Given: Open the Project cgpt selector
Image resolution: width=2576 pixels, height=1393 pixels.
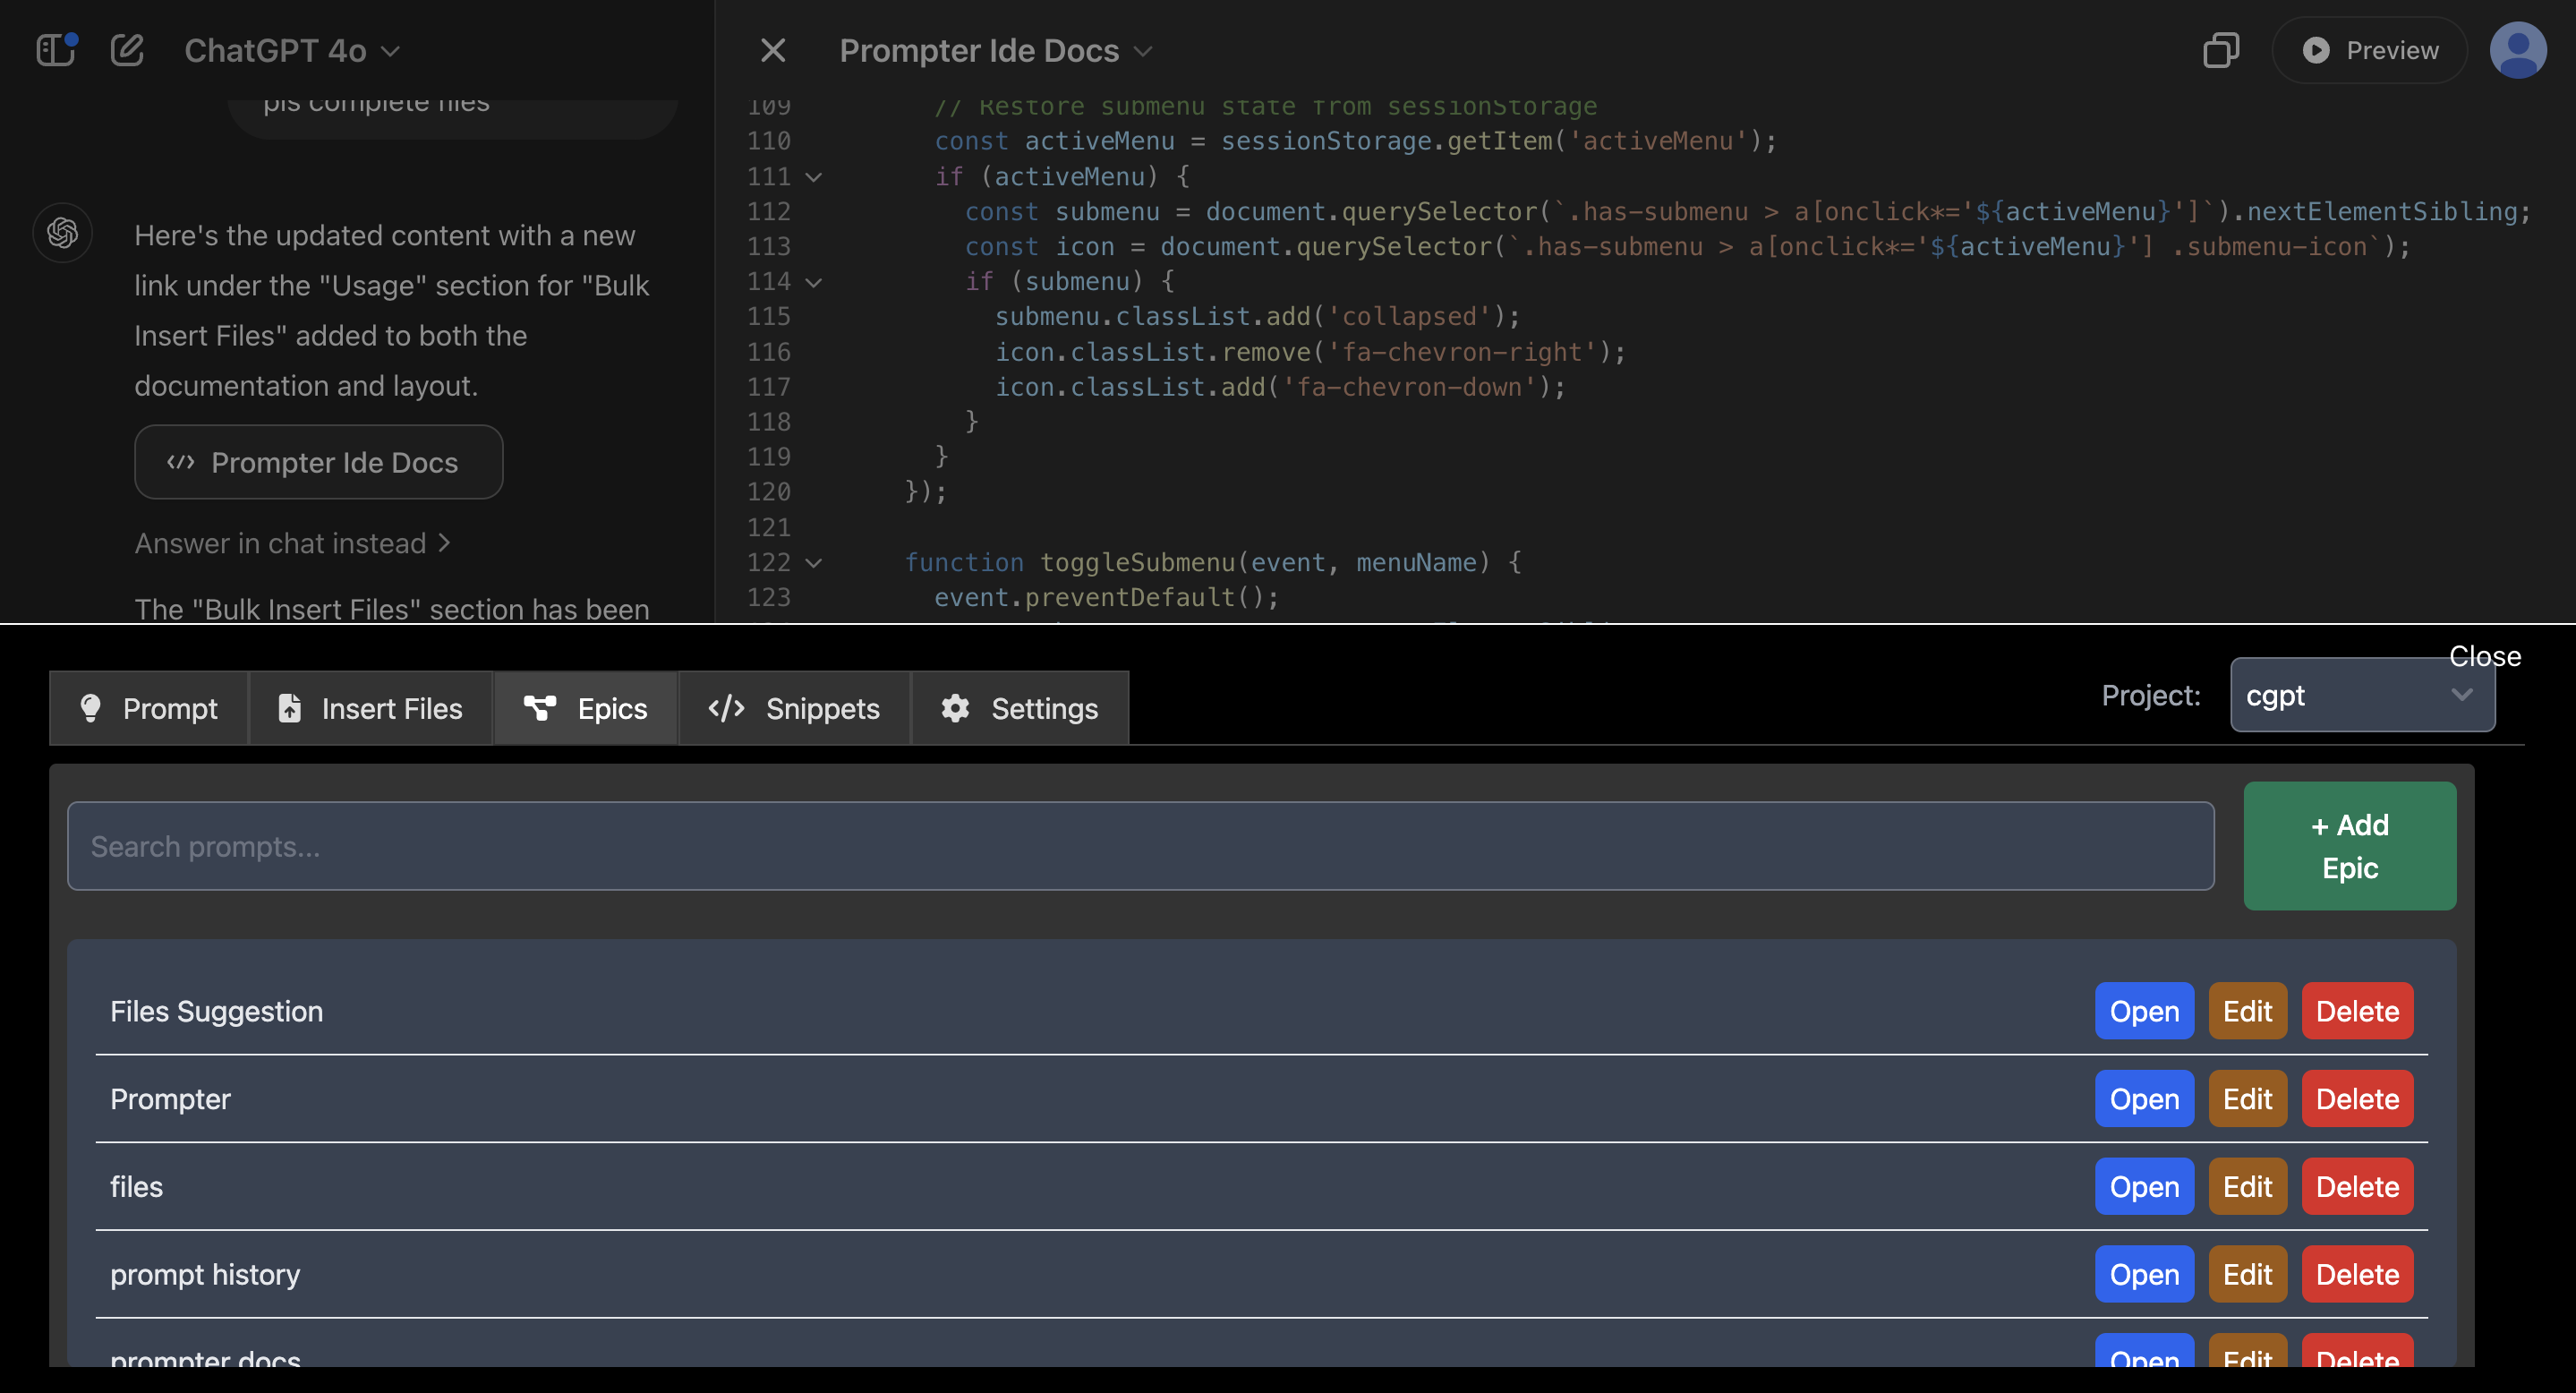Looking at the screenshot, I should click(x=2361, y=695).
